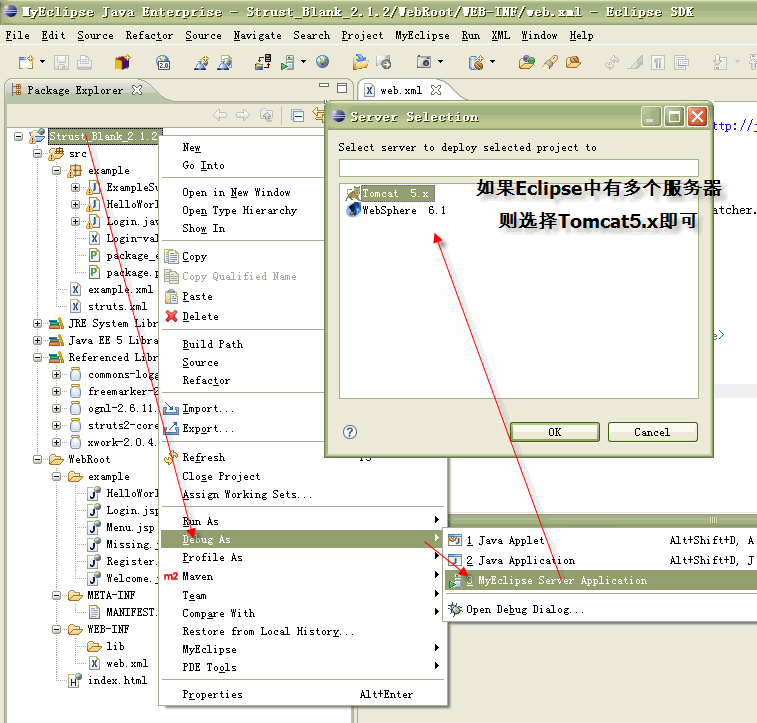The image size is (757, 723).
Task: Click the help question mark icon in dialog
Action: (x=350, y=432)
